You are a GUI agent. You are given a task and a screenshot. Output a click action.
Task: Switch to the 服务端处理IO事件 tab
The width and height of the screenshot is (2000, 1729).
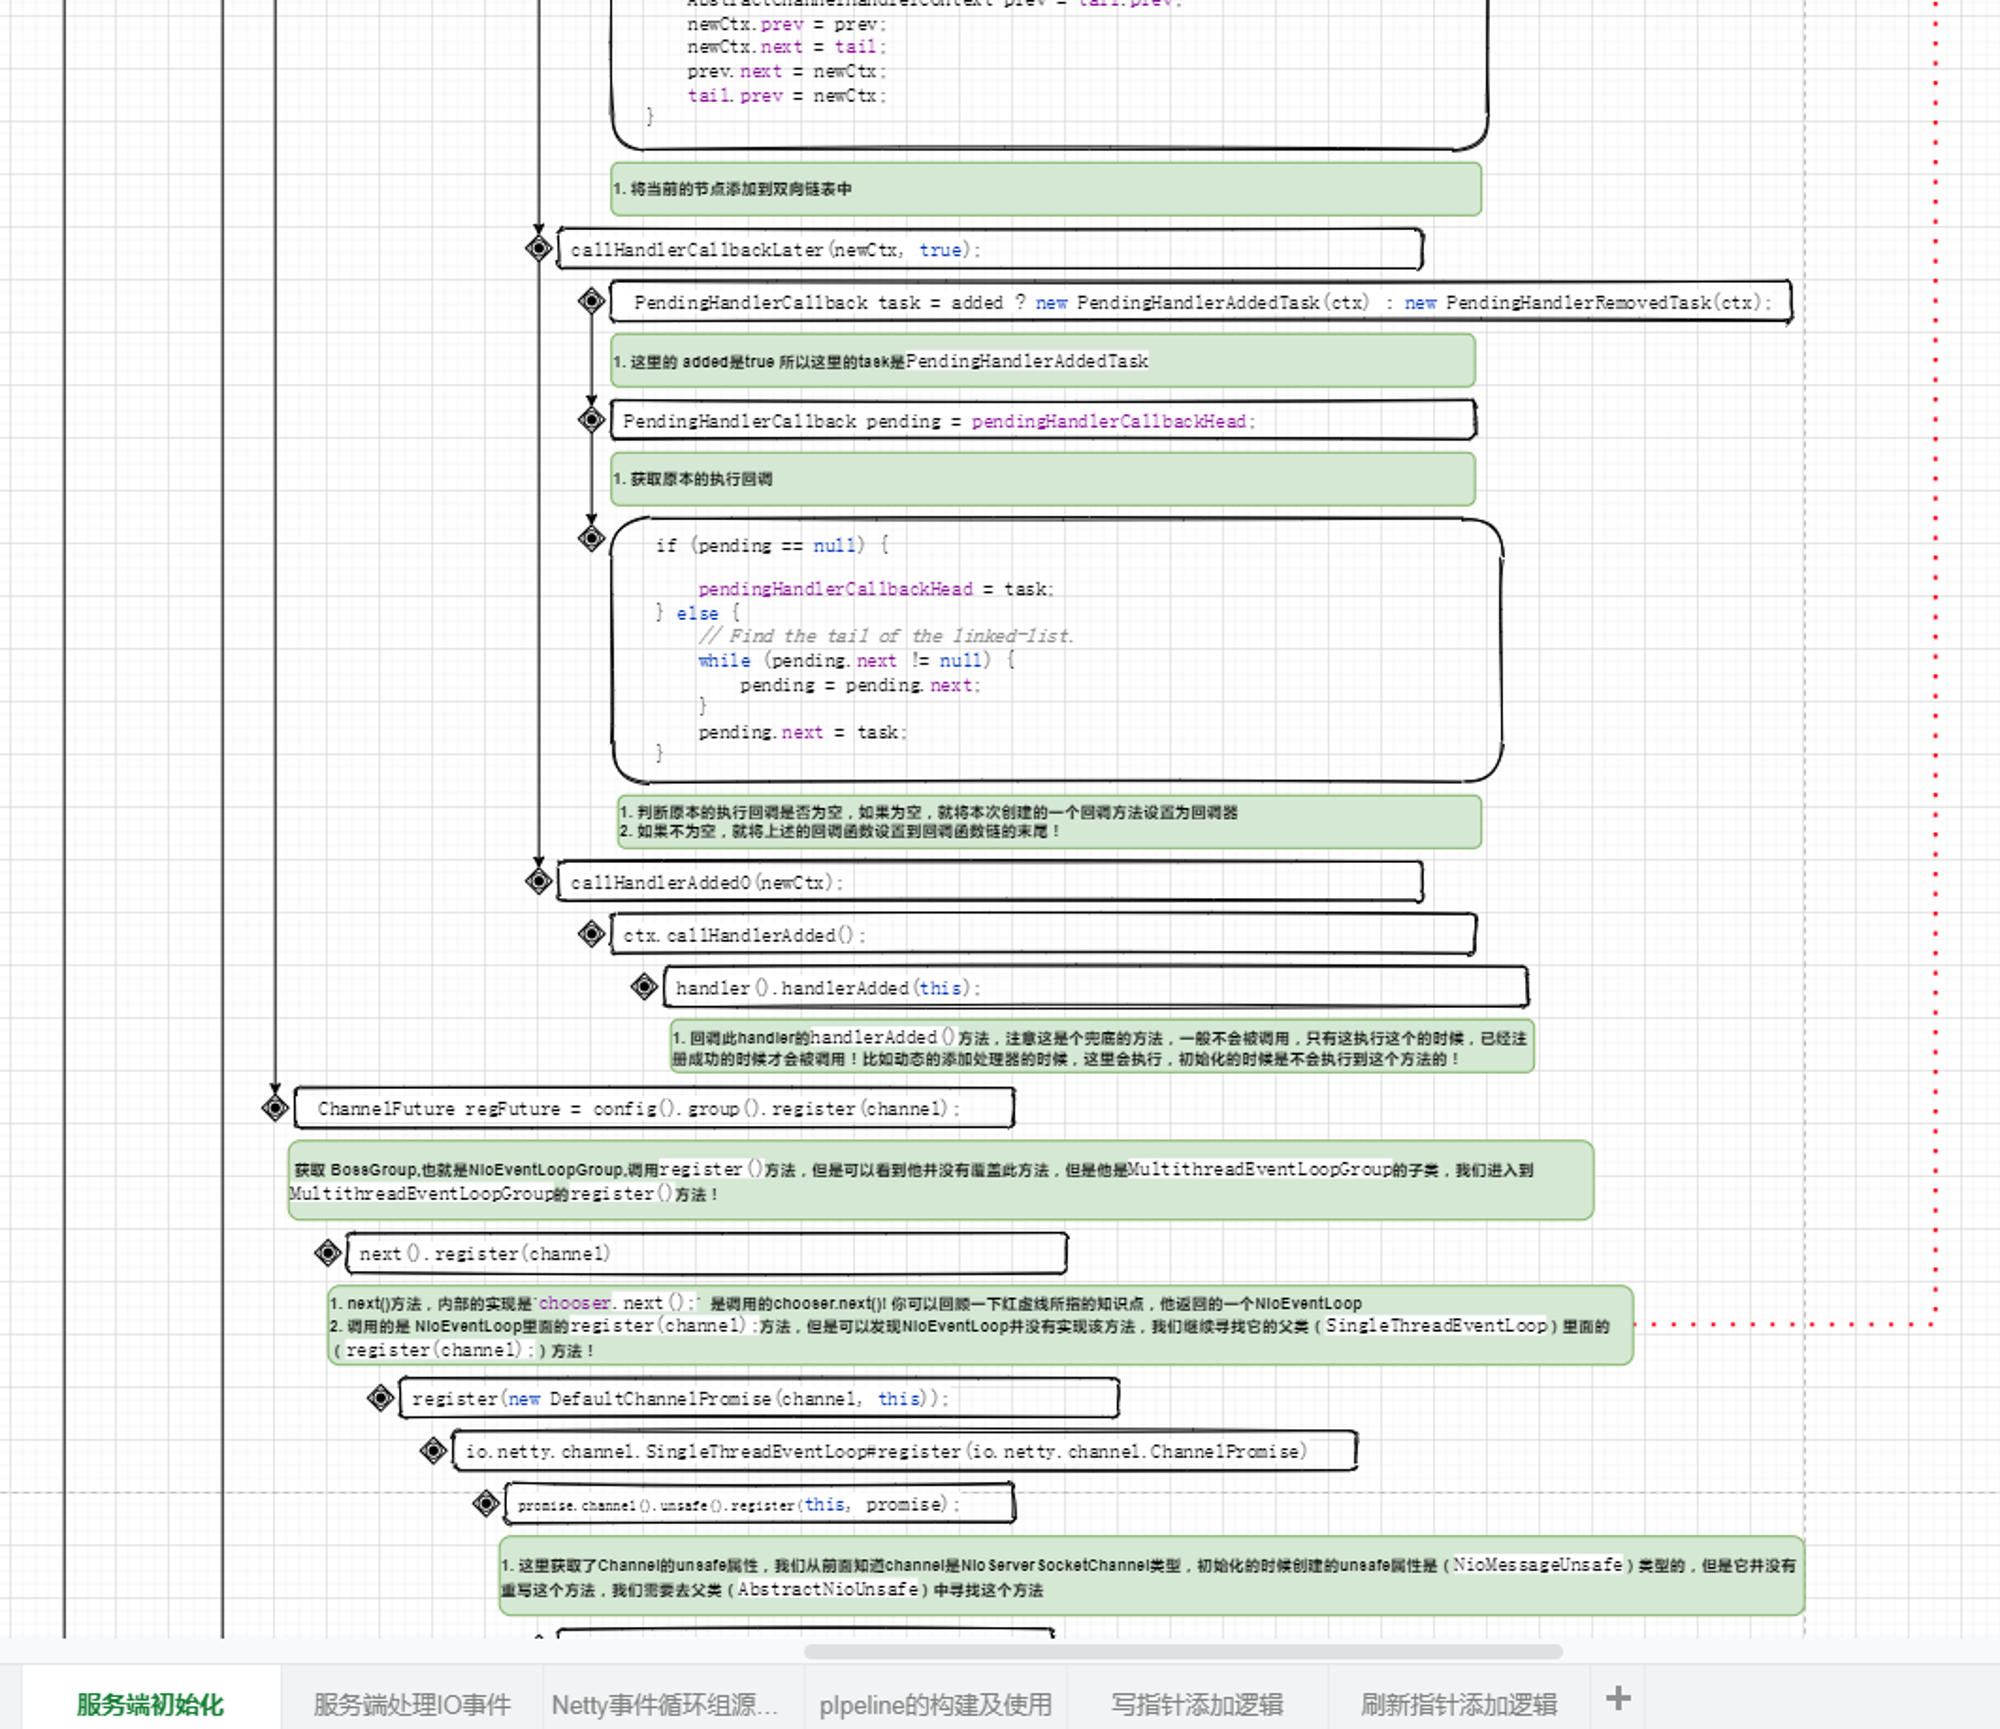tap(412, 1703)
